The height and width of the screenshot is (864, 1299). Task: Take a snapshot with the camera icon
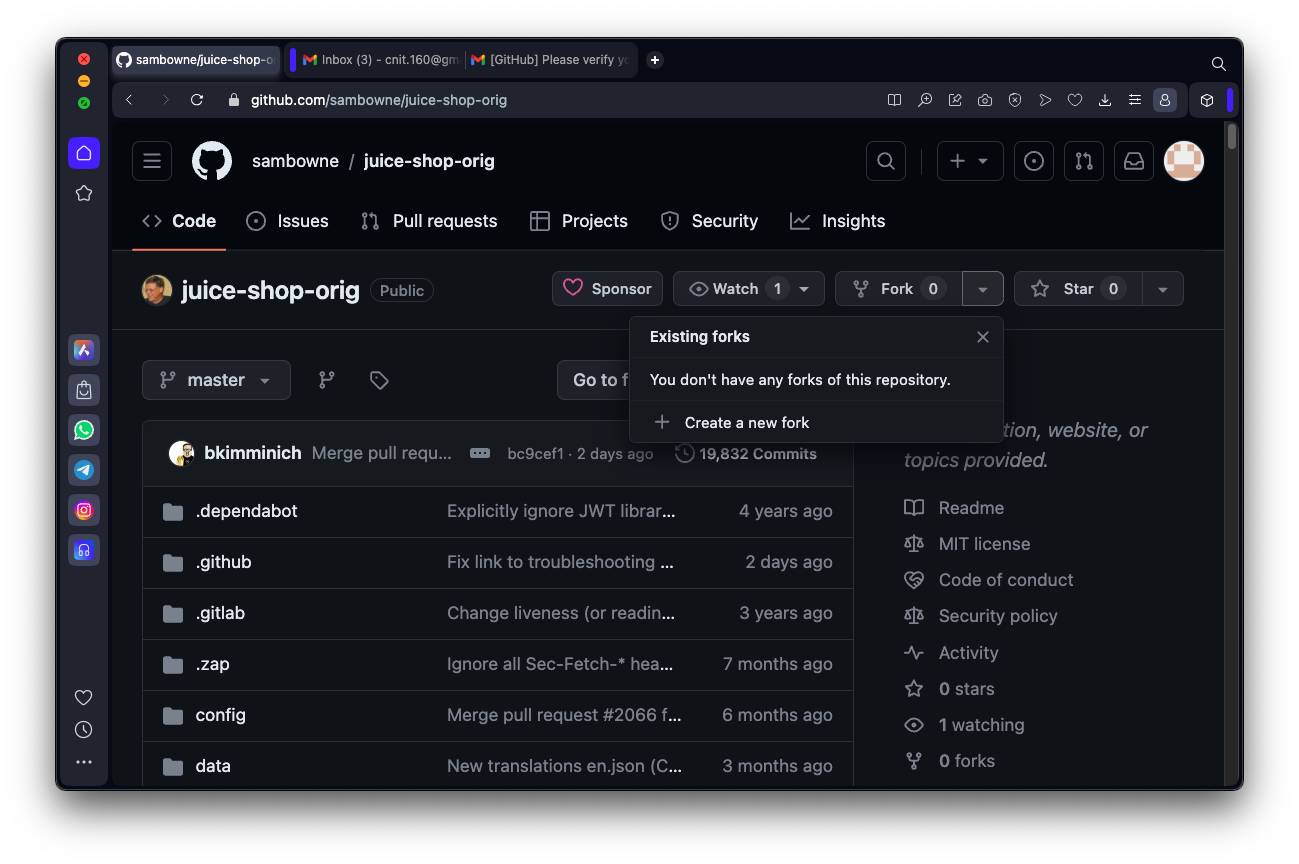coord(985,100)
